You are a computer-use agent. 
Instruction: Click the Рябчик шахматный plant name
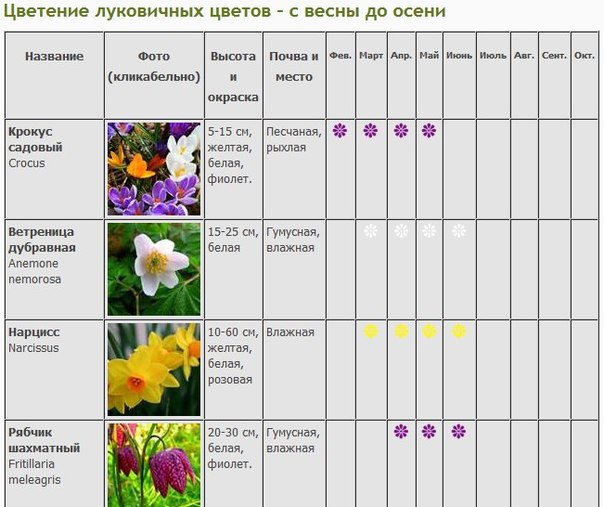pyautogui.click(x=44, y=440)
